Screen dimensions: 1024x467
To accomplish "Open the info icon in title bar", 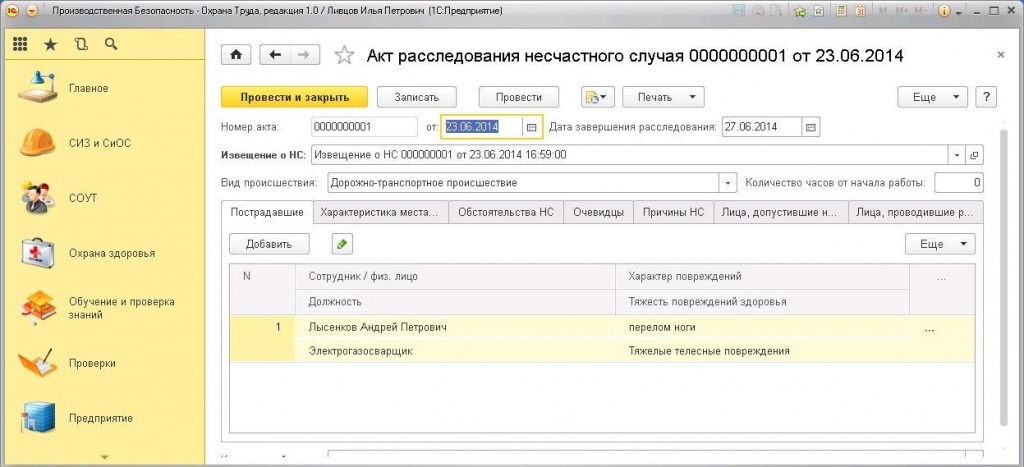I will click(944, 11).
